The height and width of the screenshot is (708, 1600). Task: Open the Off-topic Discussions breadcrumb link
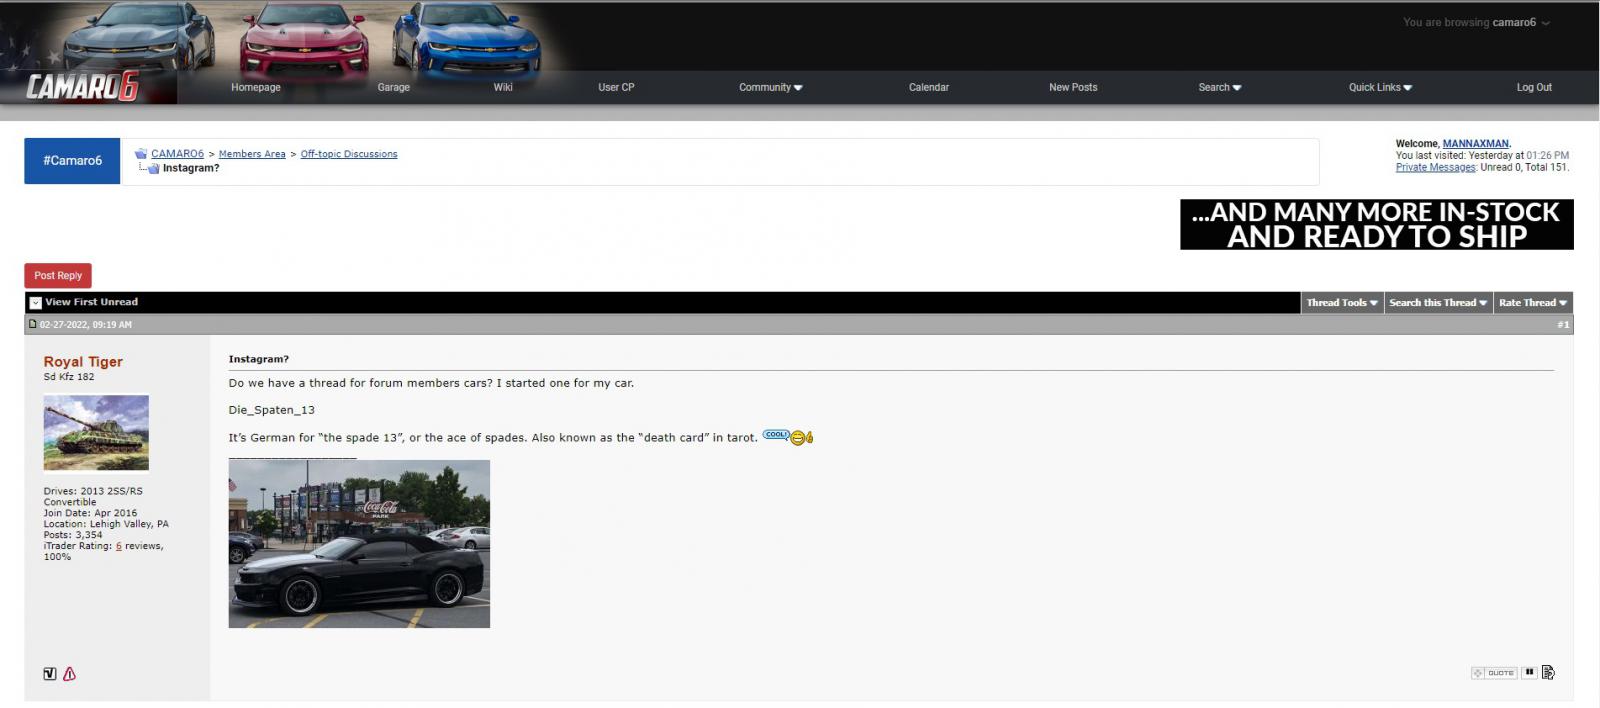[348, 154]
